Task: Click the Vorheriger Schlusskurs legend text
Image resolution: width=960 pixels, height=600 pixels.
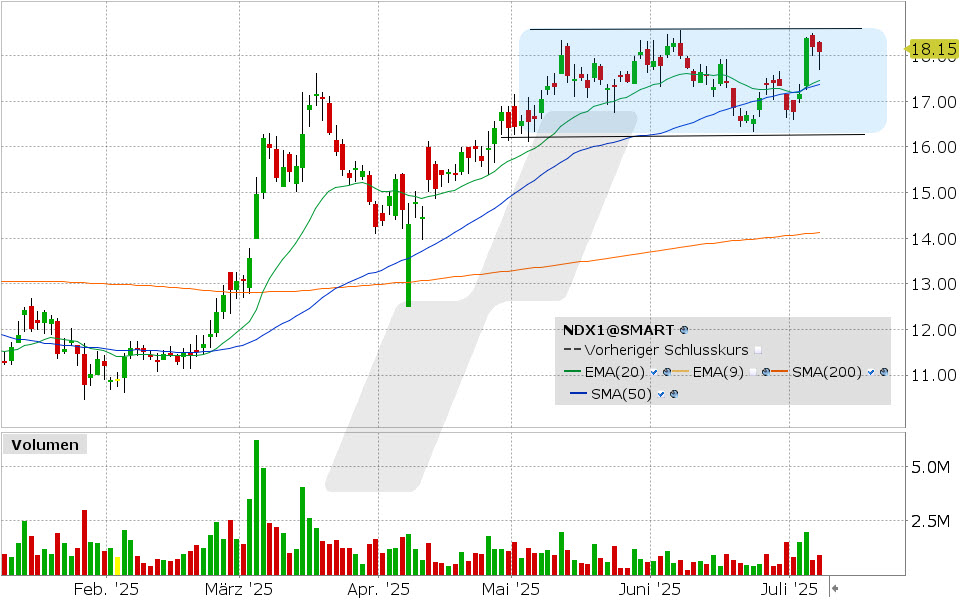Action: coord(667,350)
